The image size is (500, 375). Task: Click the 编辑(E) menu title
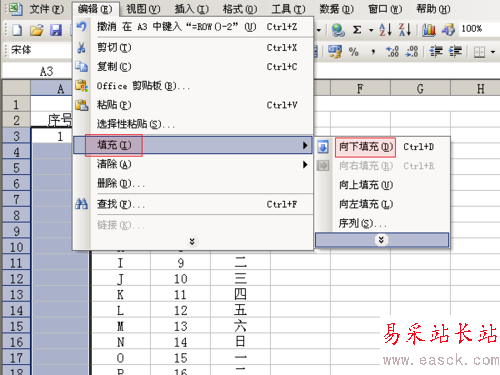pyautogui.click(x=95, y=9)
